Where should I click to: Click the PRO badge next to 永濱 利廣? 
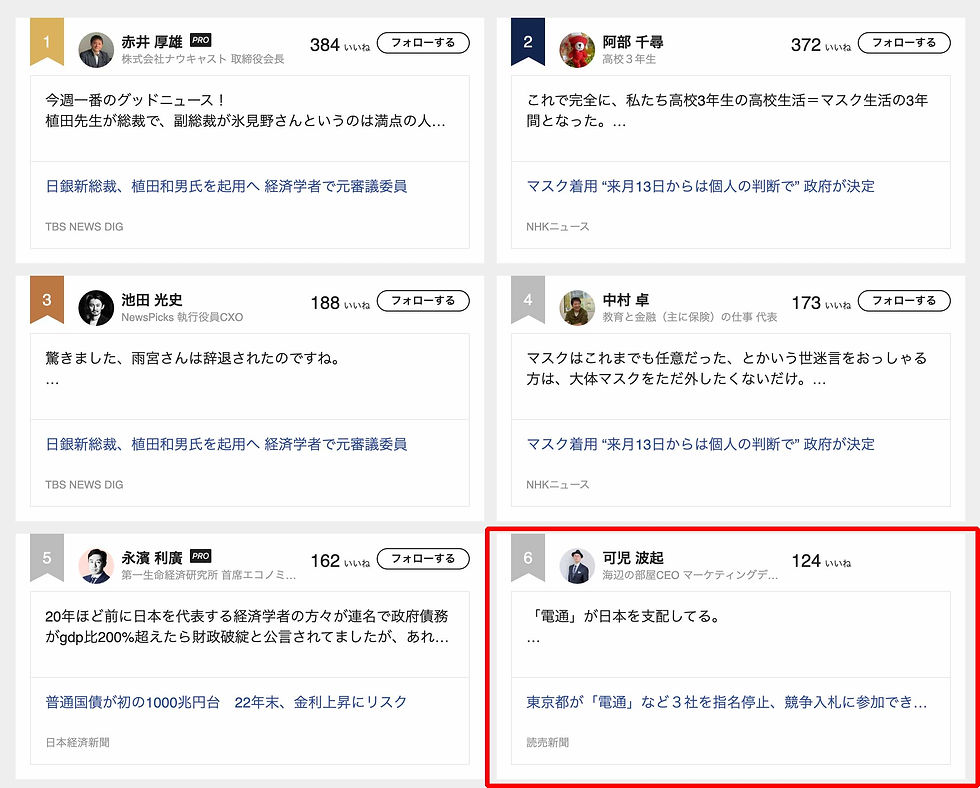pos(201,556)
